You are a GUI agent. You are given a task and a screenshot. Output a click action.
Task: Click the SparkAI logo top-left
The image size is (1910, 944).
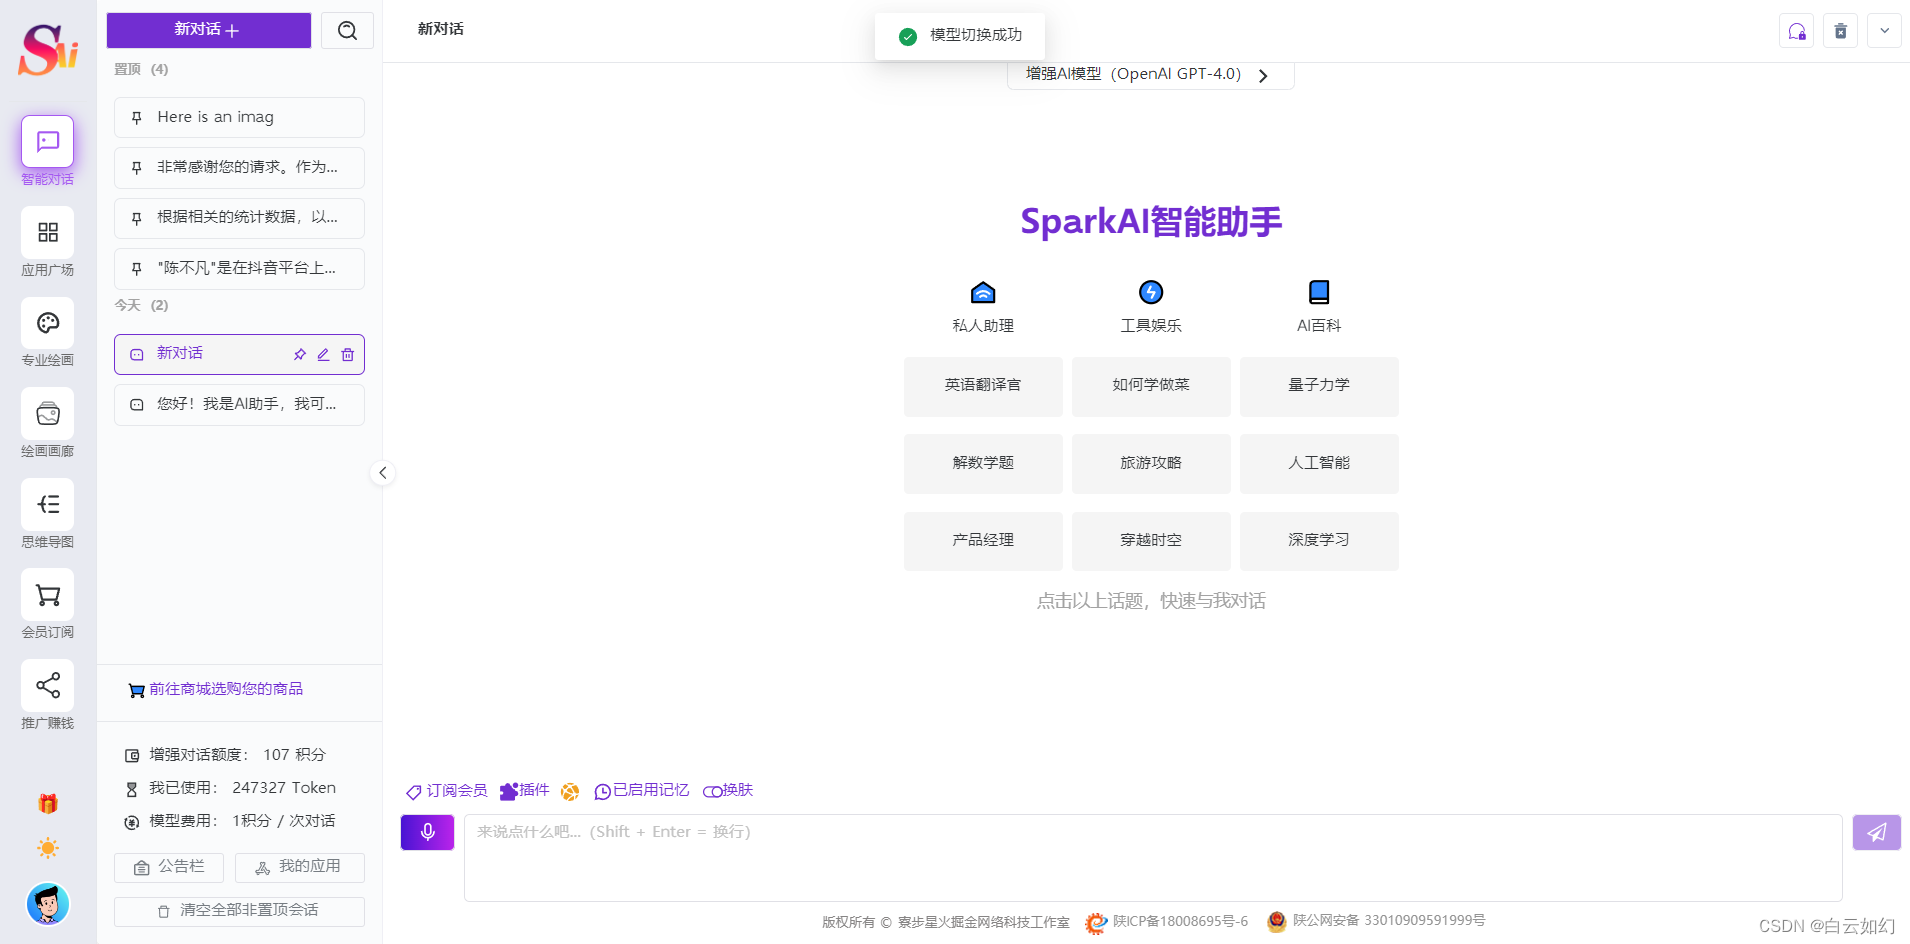47,49
